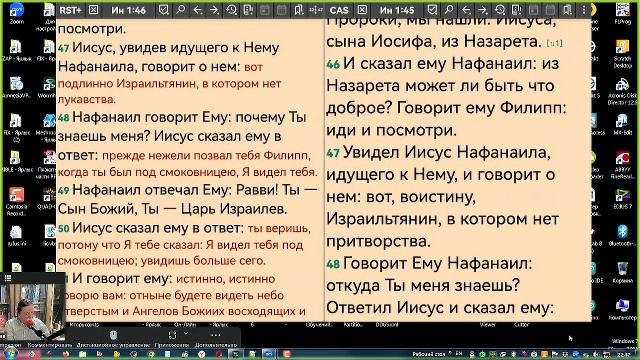Open the grid icon above the video thumbnail

pyautogui.click(x=8, y=278)
